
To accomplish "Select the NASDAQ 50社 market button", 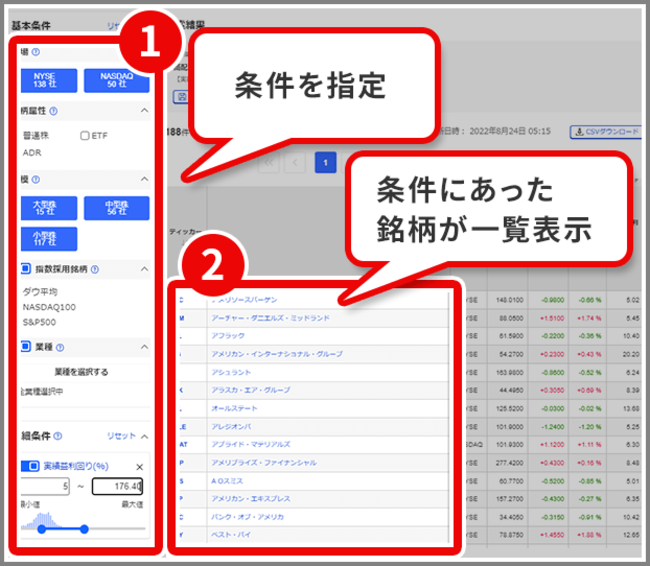I will click(116, 80).
